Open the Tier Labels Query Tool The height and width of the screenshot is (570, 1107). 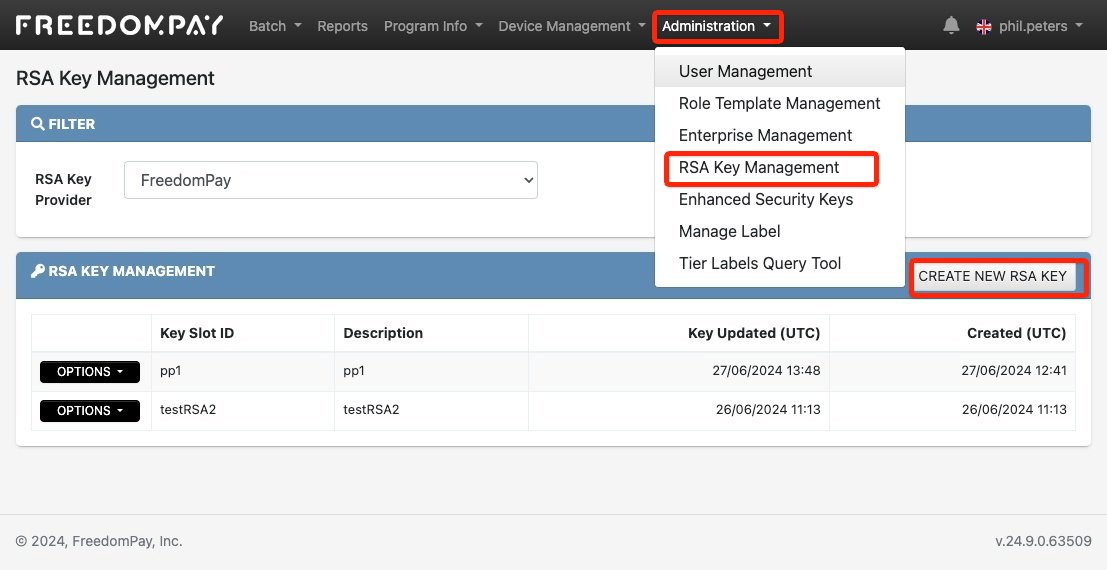point(779,263)
